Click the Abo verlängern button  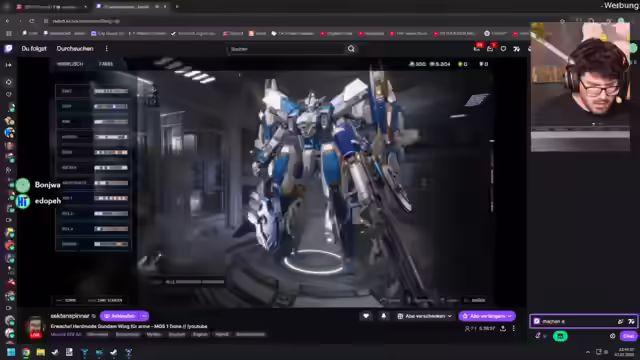click(487, 316)
